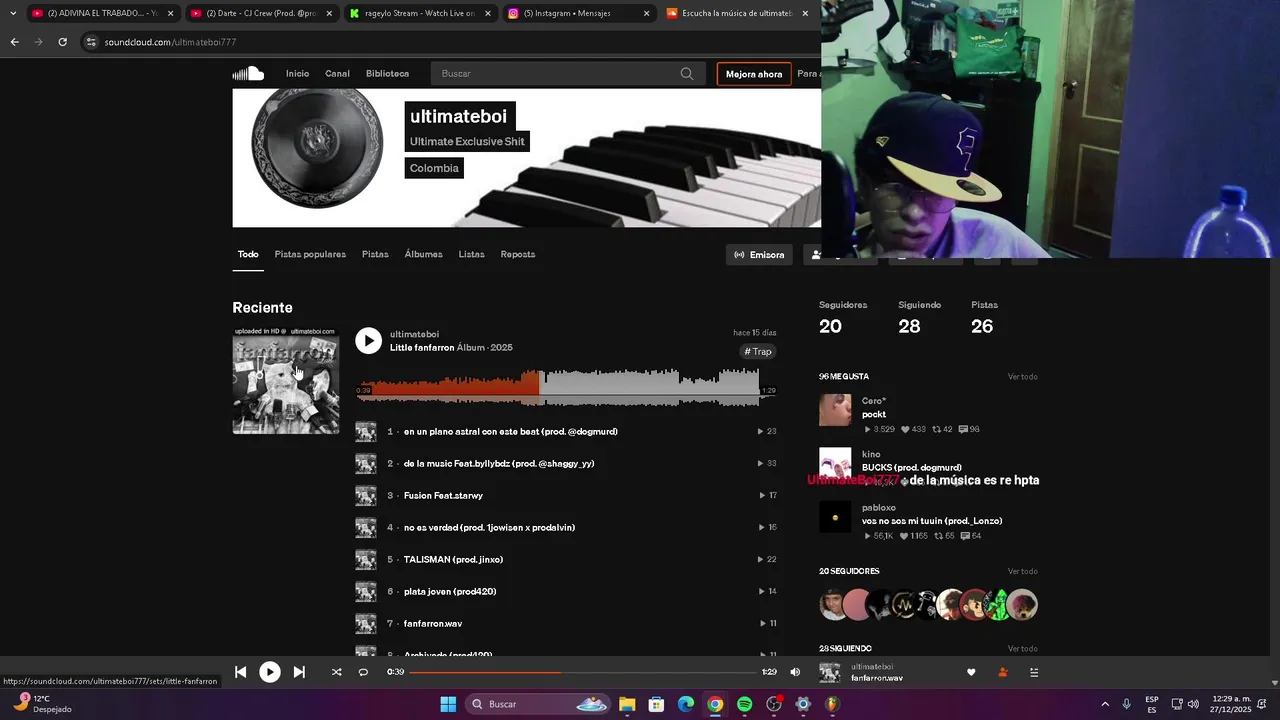Click liked track vos no sos mi tuuin
1280x720 pixels.
coord(932,521)
